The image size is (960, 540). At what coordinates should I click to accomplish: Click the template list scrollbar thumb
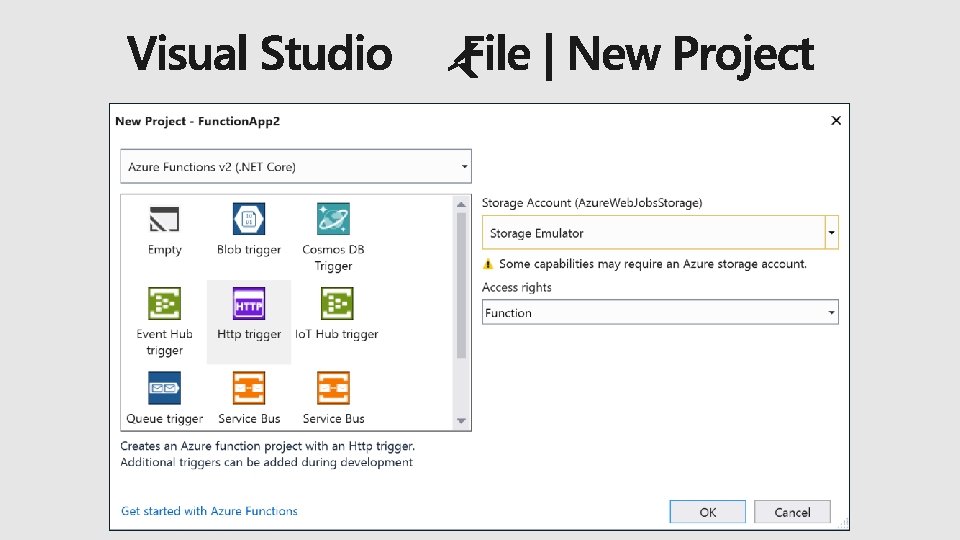(x=461, y=285)
